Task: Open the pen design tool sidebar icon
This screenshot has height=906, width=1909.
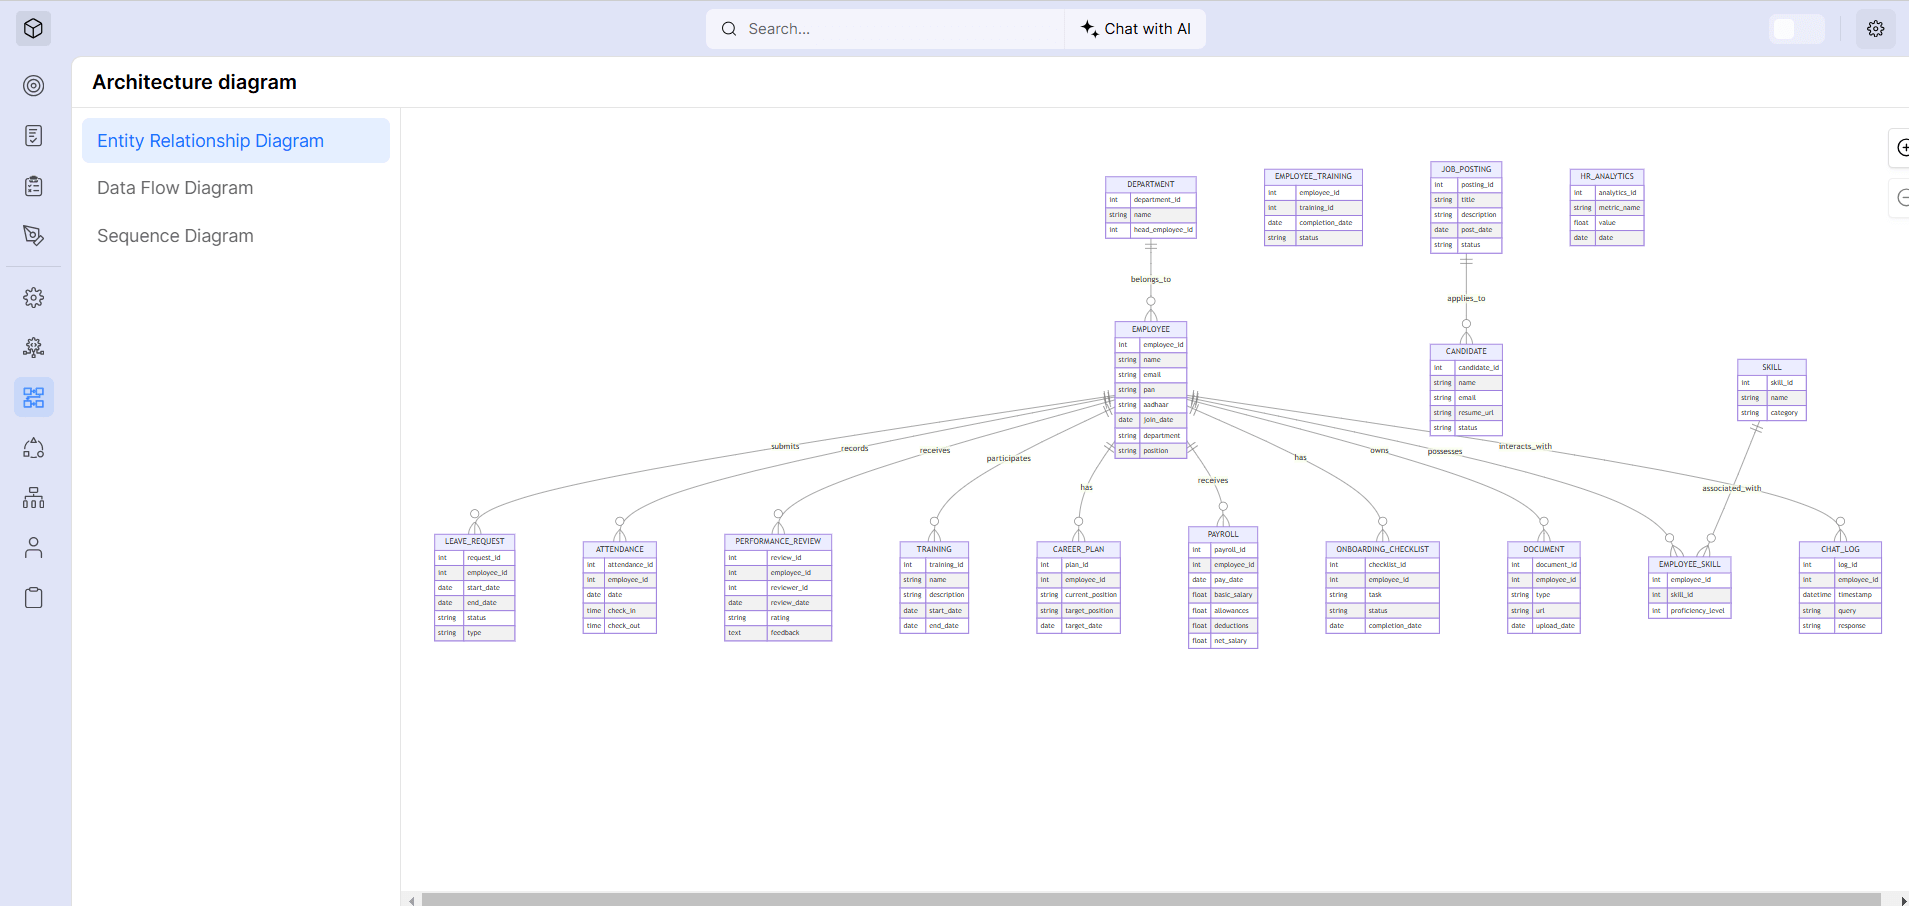Action: [x=33, y=236]
